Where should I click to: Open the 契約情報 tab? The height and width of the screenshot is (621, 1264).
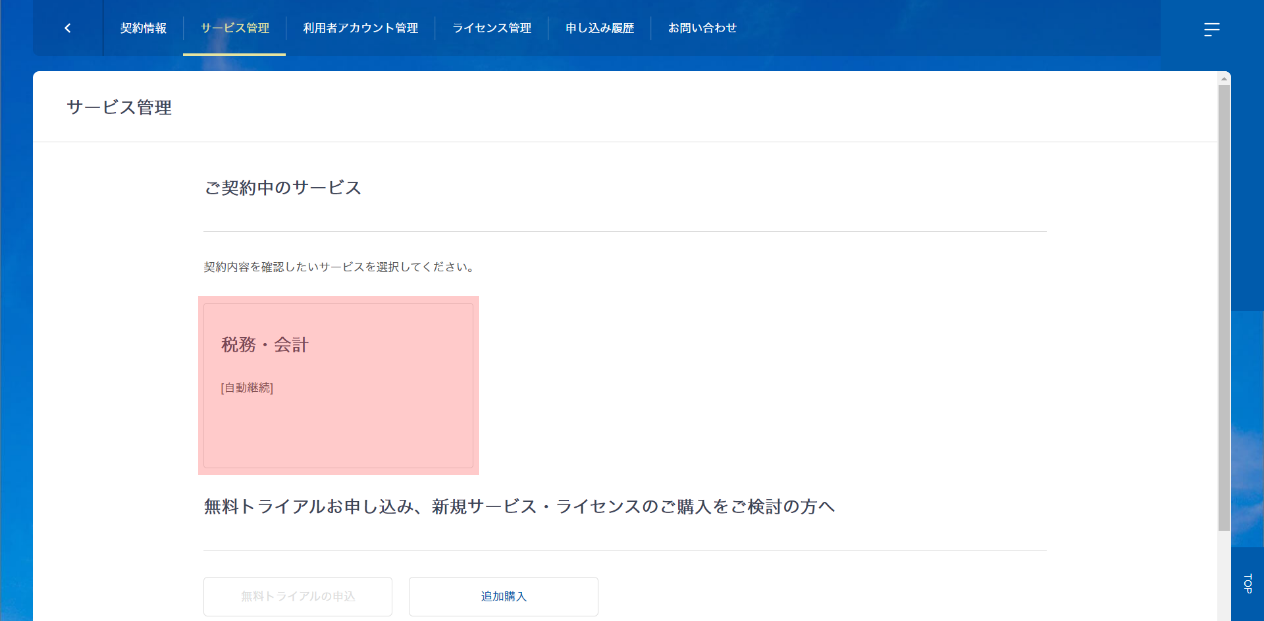pos(143,28)
